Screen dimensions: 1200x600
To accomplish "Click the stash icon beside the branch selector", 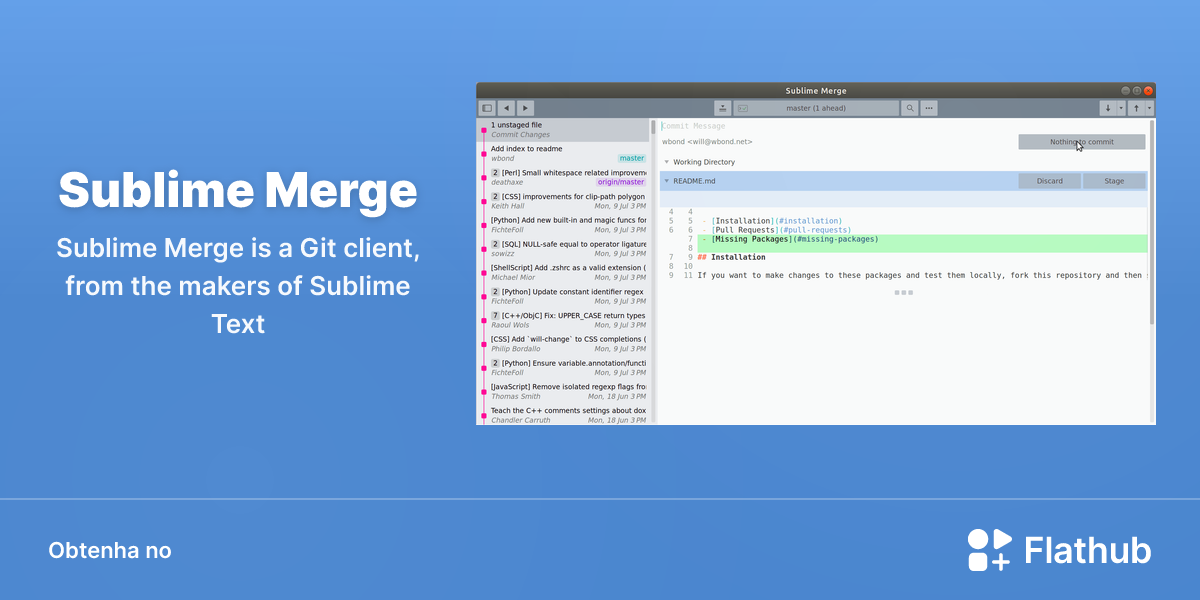I will click(723, 108).
